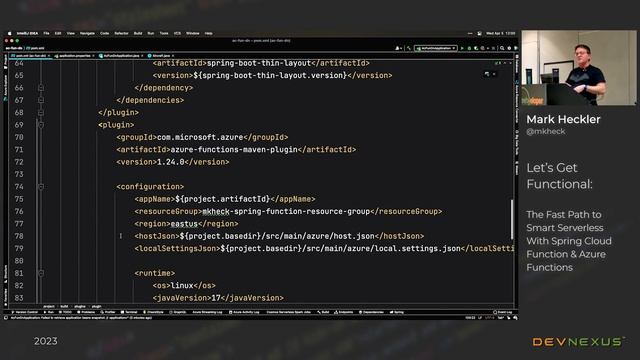Collapse the fold marker at line 67
640x360 pixels.
click(41, 100)
